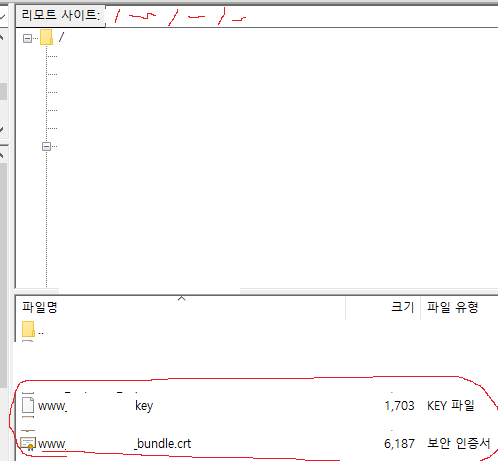Screen dimensions: 498x461
Task: Open the parent ".." folder entry
Action: pyautogui.click(x=33, y=329)
